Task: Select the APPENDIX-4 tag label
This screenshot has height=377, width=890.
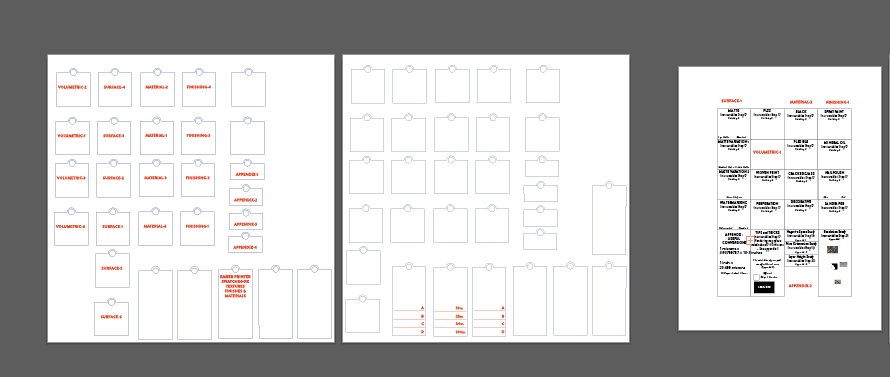Action: tap(245, 248)
